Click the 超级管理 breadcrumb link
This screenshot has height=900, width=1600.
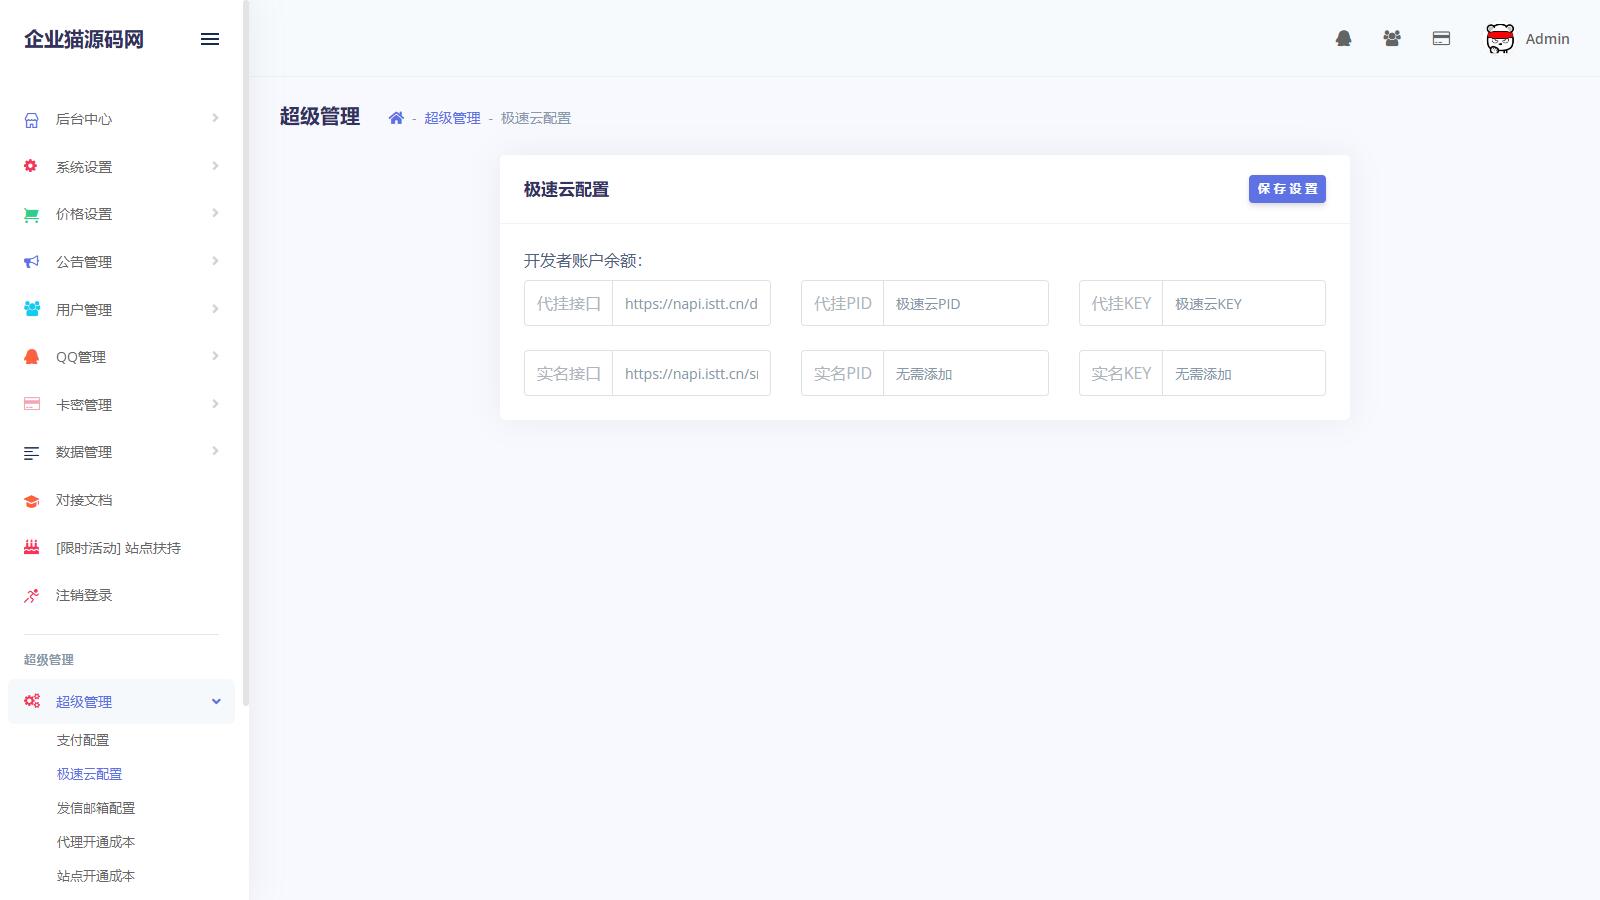click(x=452, y=118)
